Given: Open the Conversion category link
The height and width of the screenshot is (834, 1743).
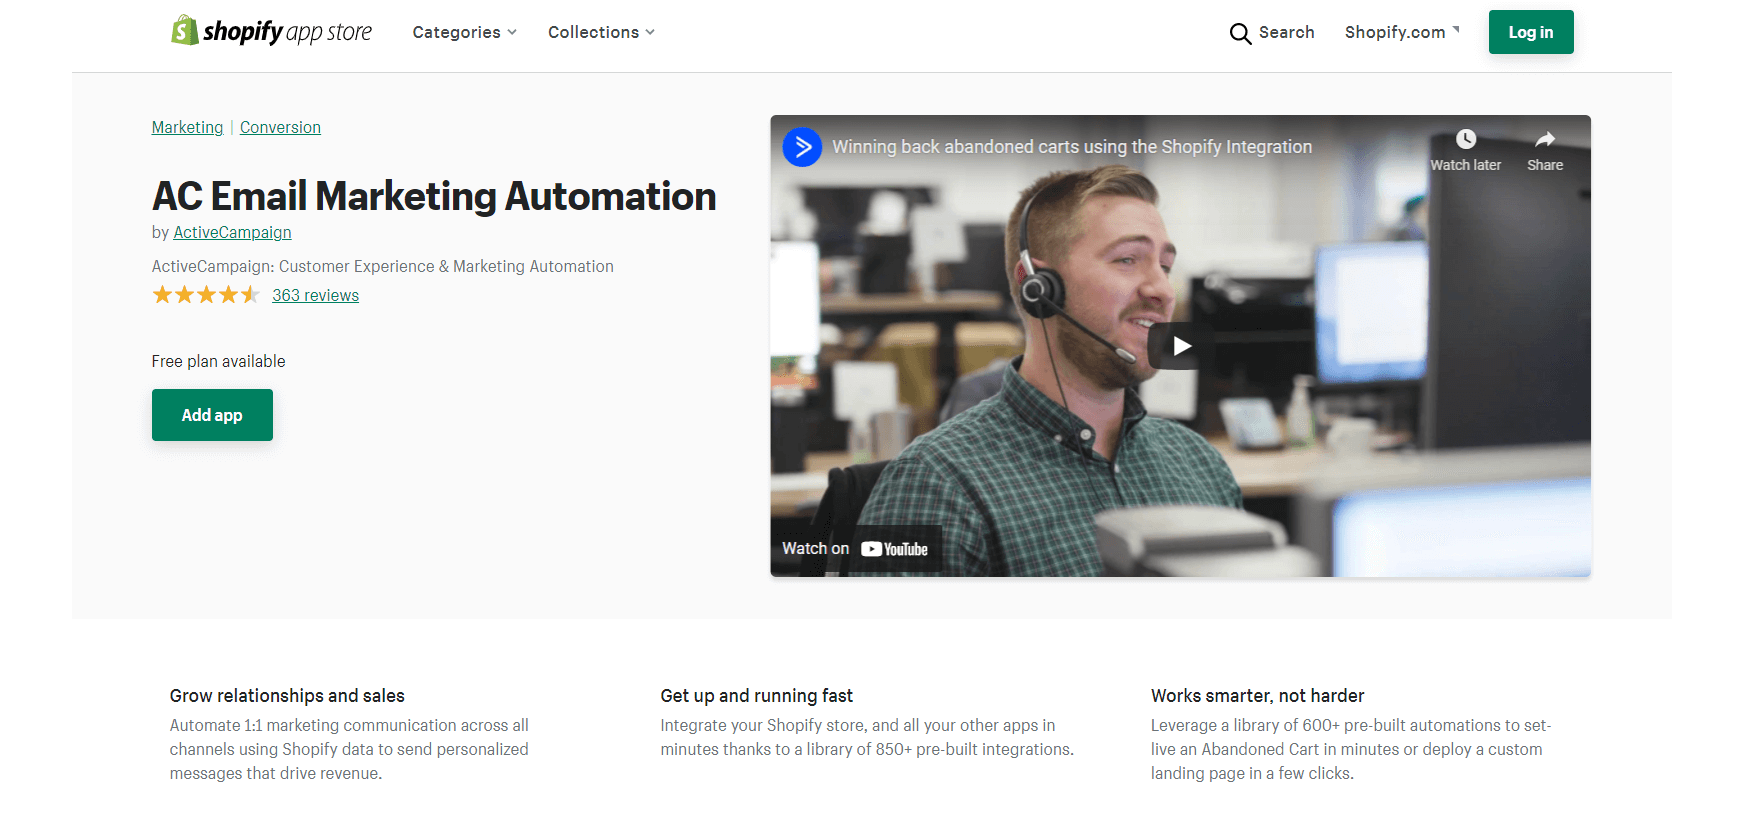Looking at the screenshot, I should (280, 127).
